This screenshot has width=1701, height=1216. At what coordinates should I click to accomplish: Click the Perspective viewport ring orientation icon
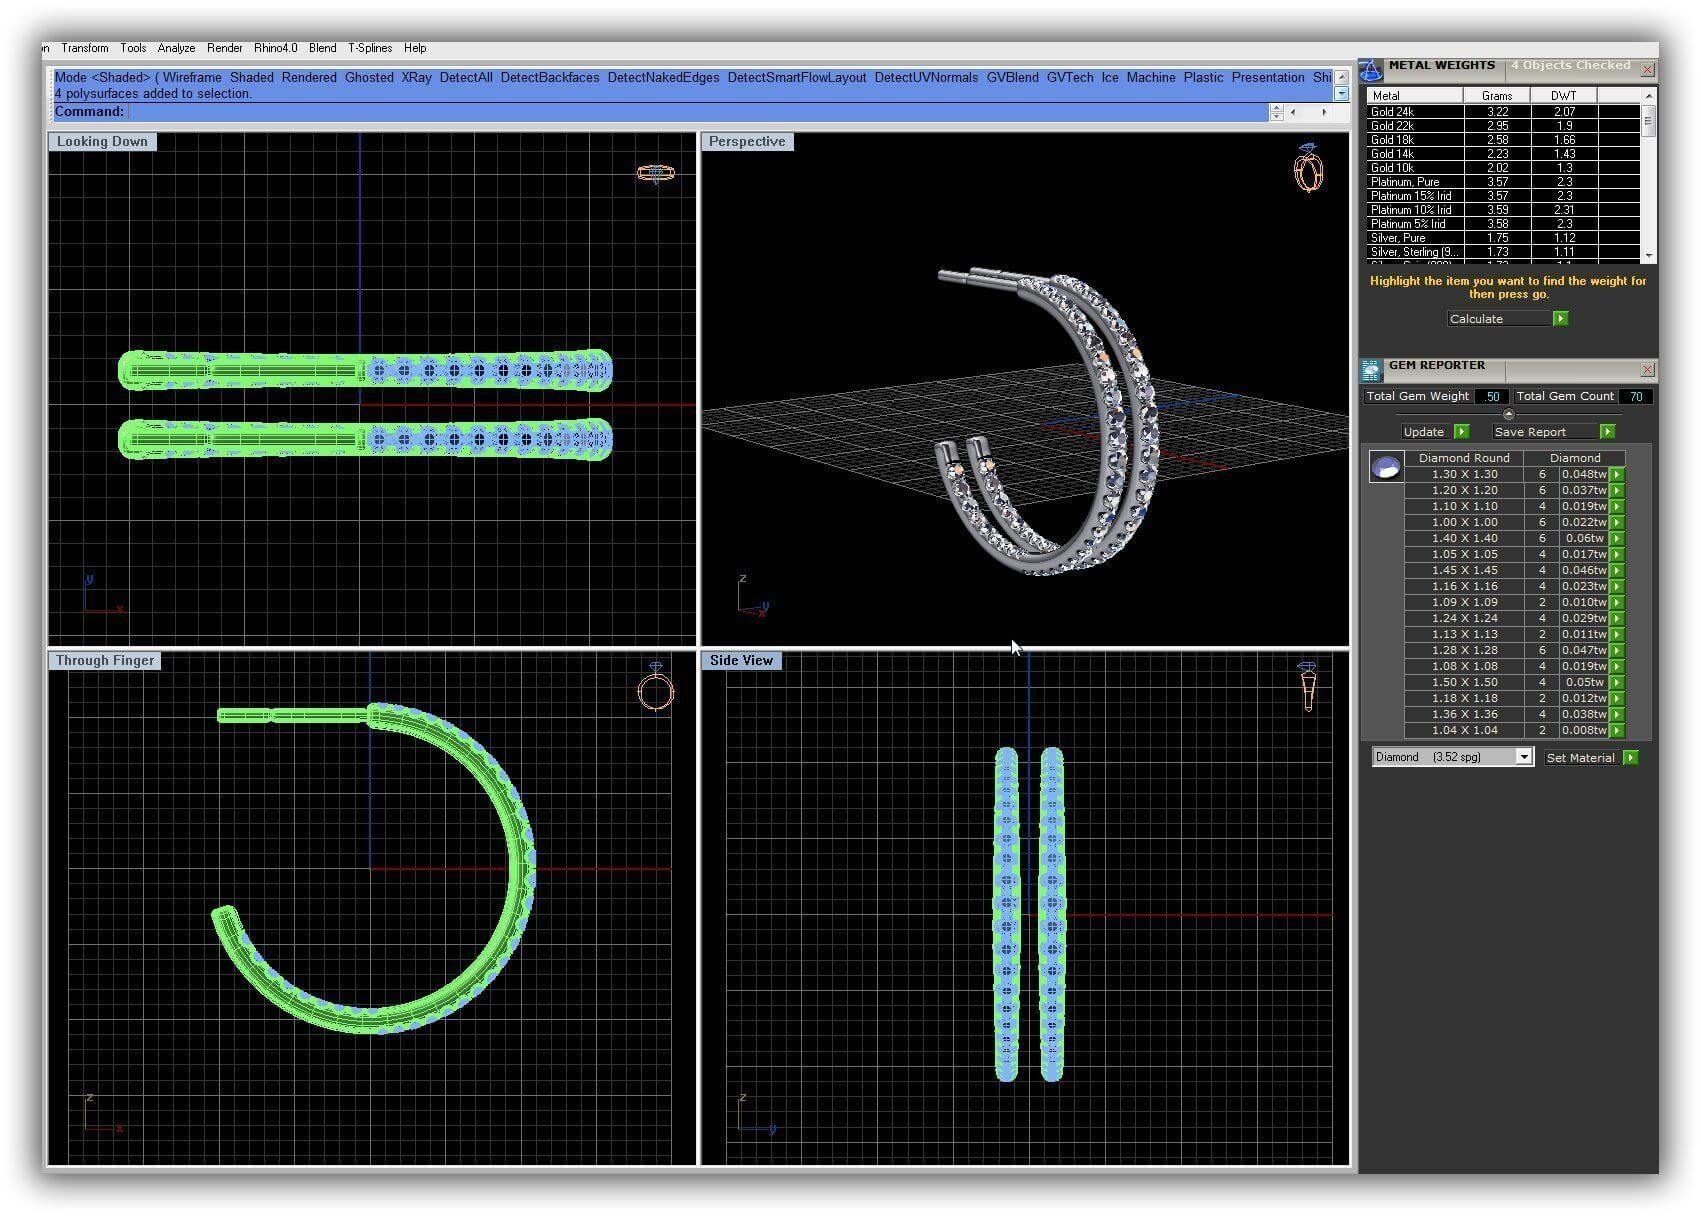(1308, 168)
